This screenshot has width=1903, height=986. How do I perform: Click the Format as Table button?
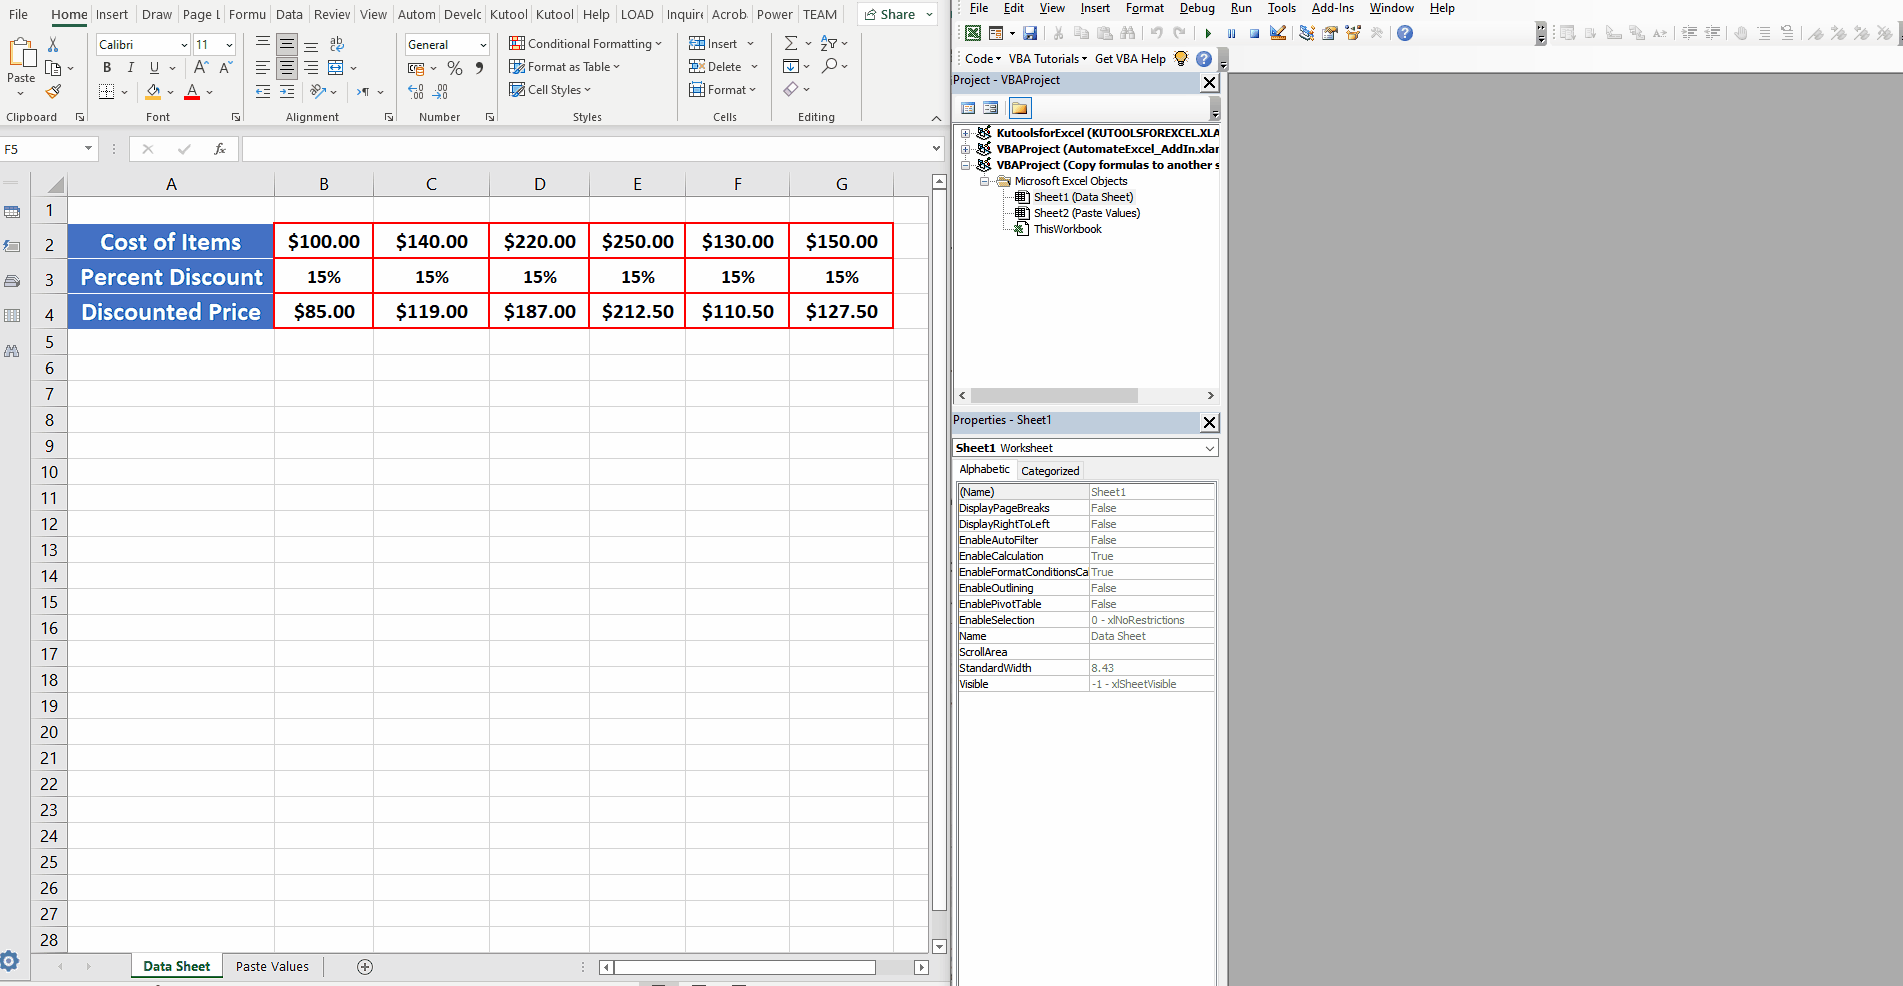[563, 66]
